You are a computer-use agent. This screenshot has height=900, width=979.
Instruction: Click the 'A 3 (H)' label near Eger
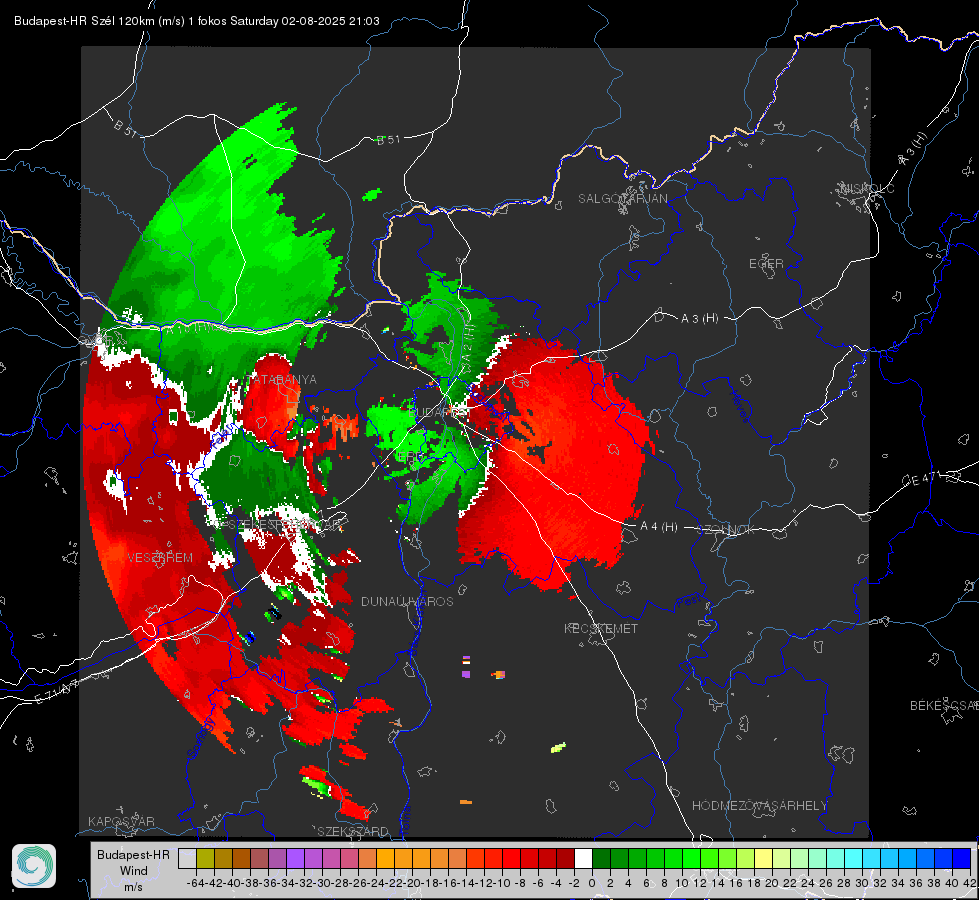pyautogui.click(x=699, y=319)
